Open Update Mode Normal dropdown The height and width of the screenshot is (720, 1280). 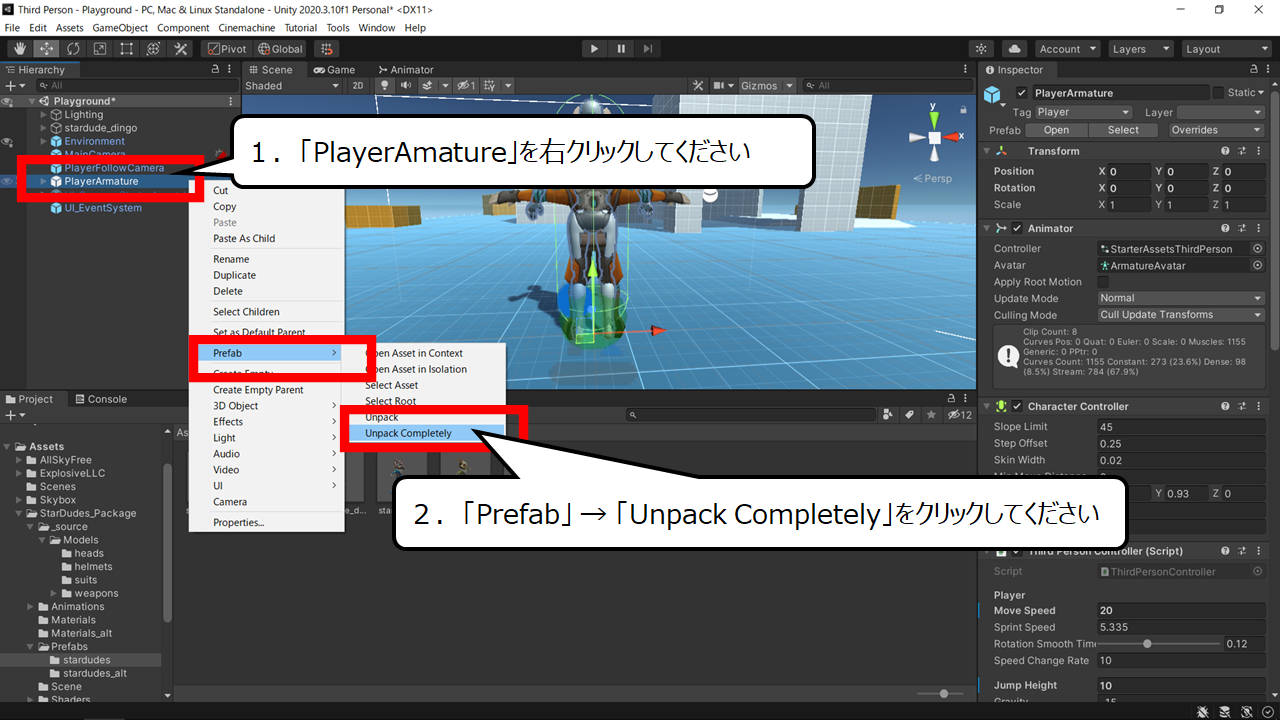point(1181,298)
